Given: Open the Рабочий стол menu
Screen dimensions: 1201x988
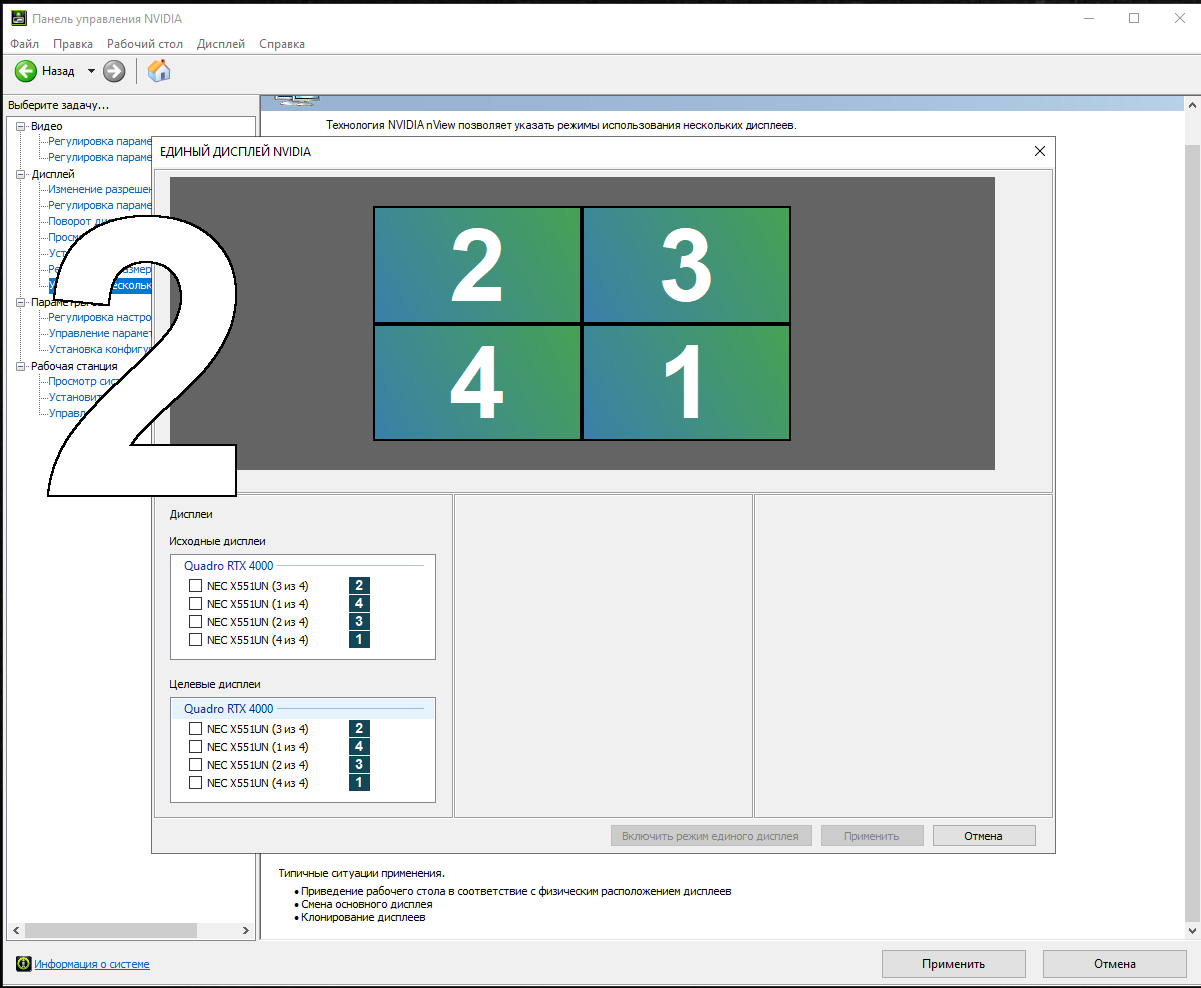Looking at the screenshot, I should [x=145, y=44].
